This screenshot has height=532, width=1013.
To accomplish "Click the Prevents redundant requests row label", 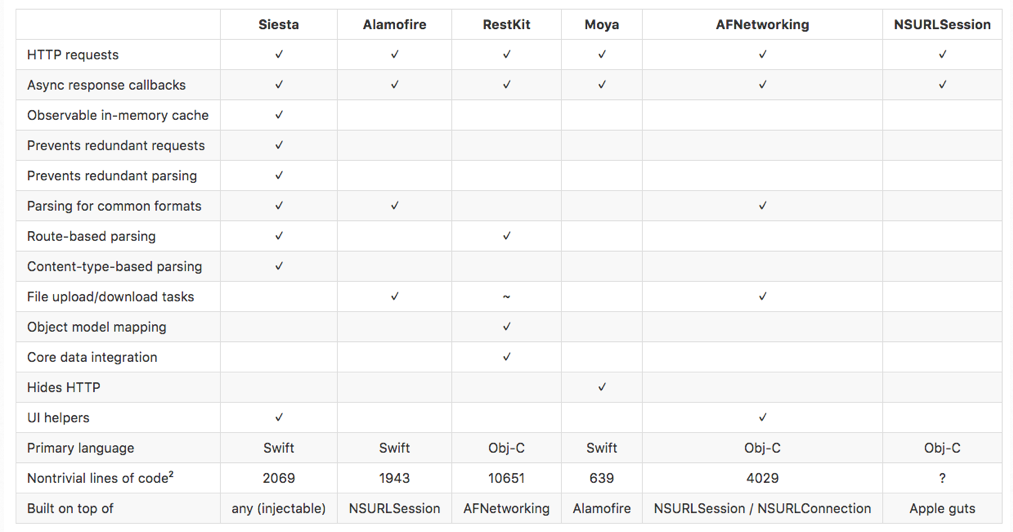I will (116, 145).
